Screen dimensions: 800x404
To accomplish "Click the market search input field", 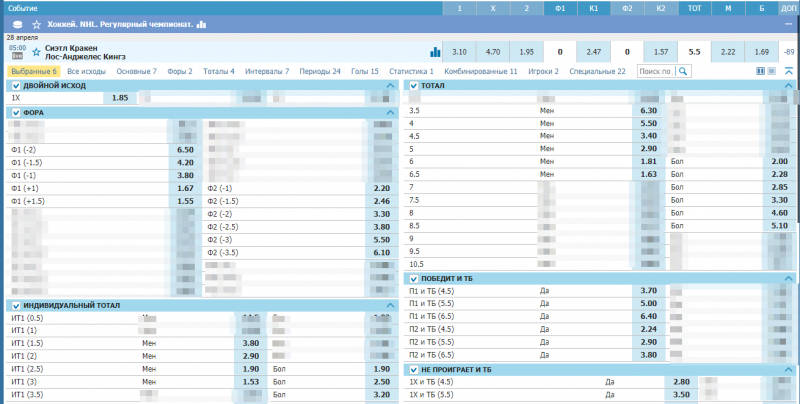I will point(655,71).
